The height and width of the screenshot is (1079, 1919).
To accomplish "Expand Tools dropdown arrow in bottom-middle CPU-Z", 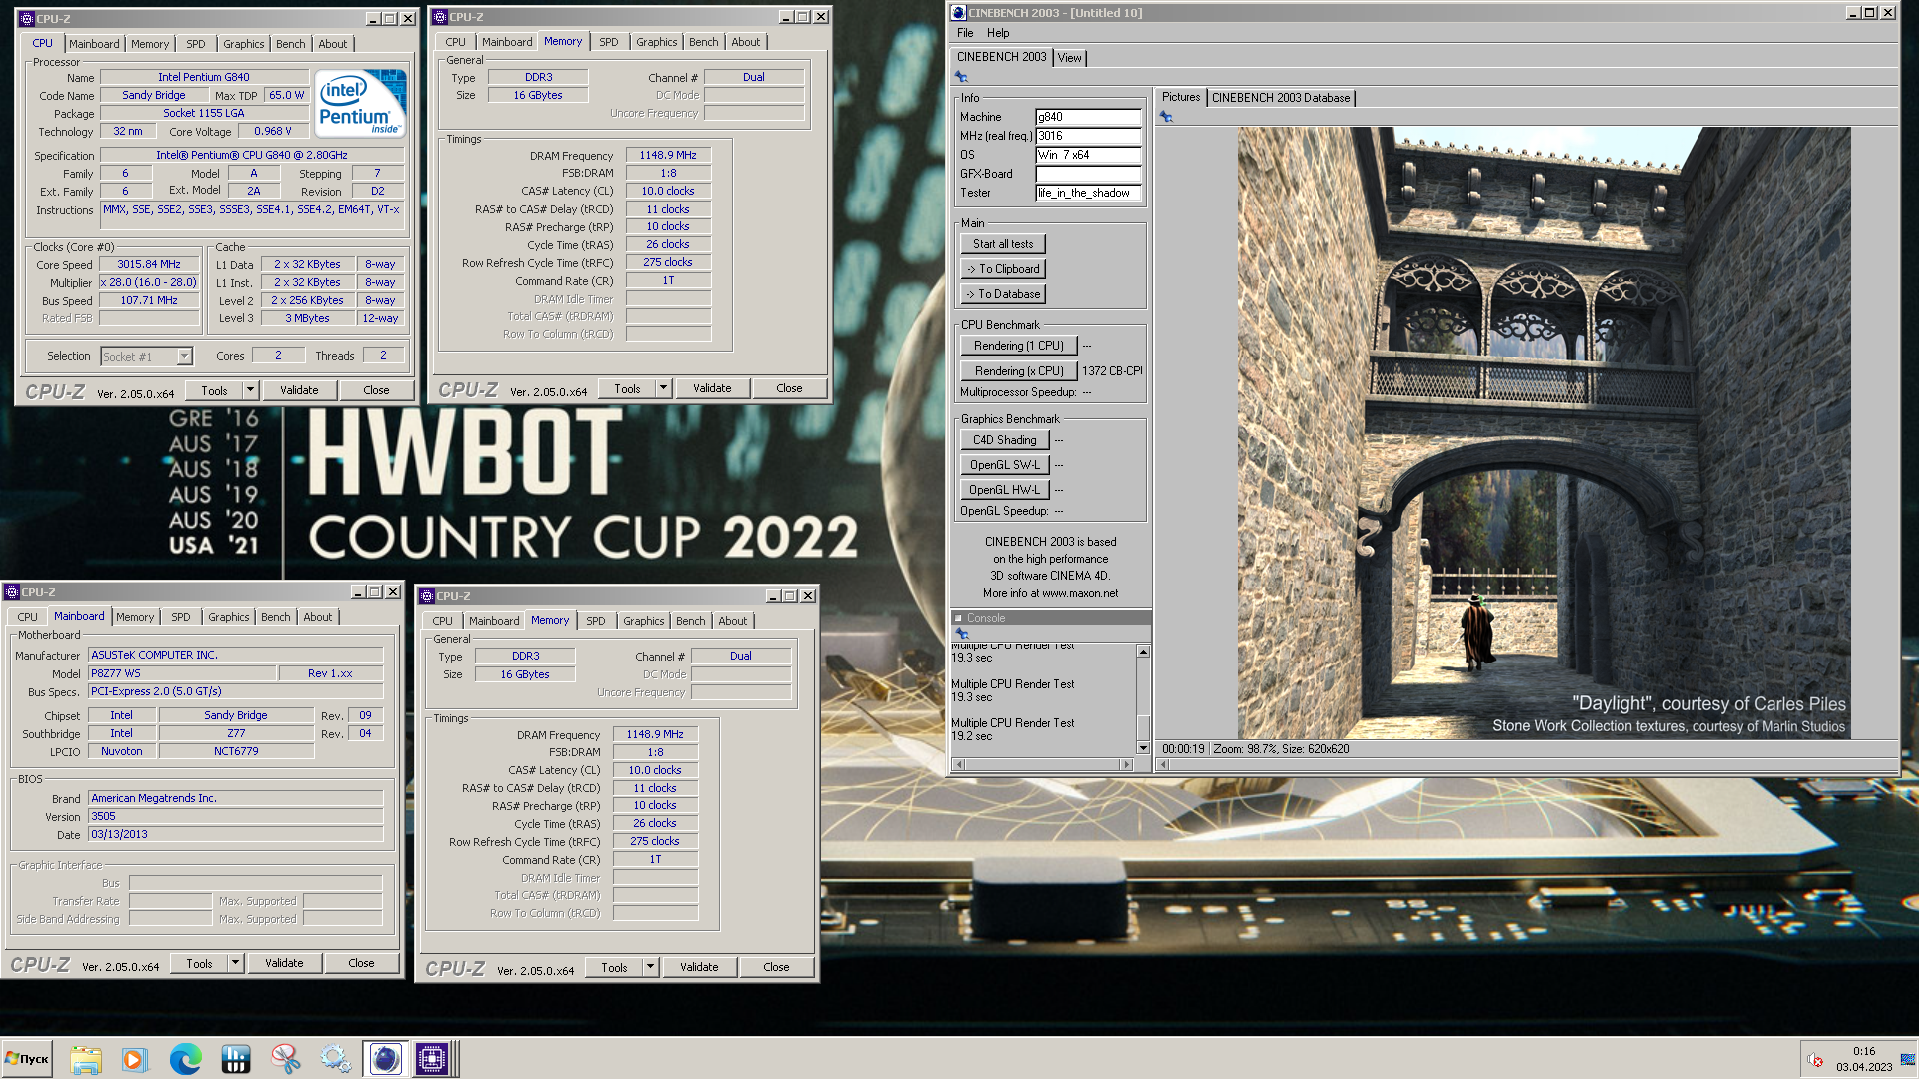I will point(650,967).
